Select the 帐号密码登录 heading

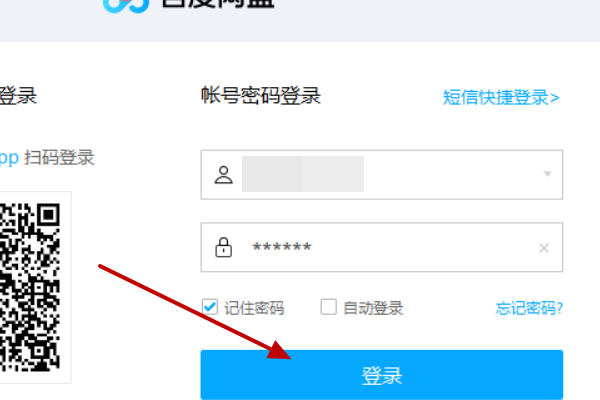click(x=261, y=96)
